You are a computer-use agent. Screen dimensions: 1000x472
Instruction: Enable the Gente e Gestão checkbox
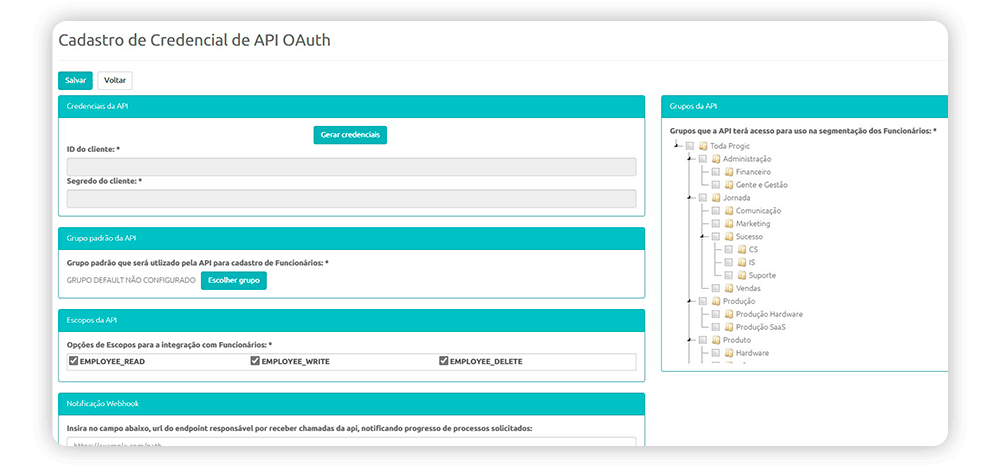click(x=715, y=185)
